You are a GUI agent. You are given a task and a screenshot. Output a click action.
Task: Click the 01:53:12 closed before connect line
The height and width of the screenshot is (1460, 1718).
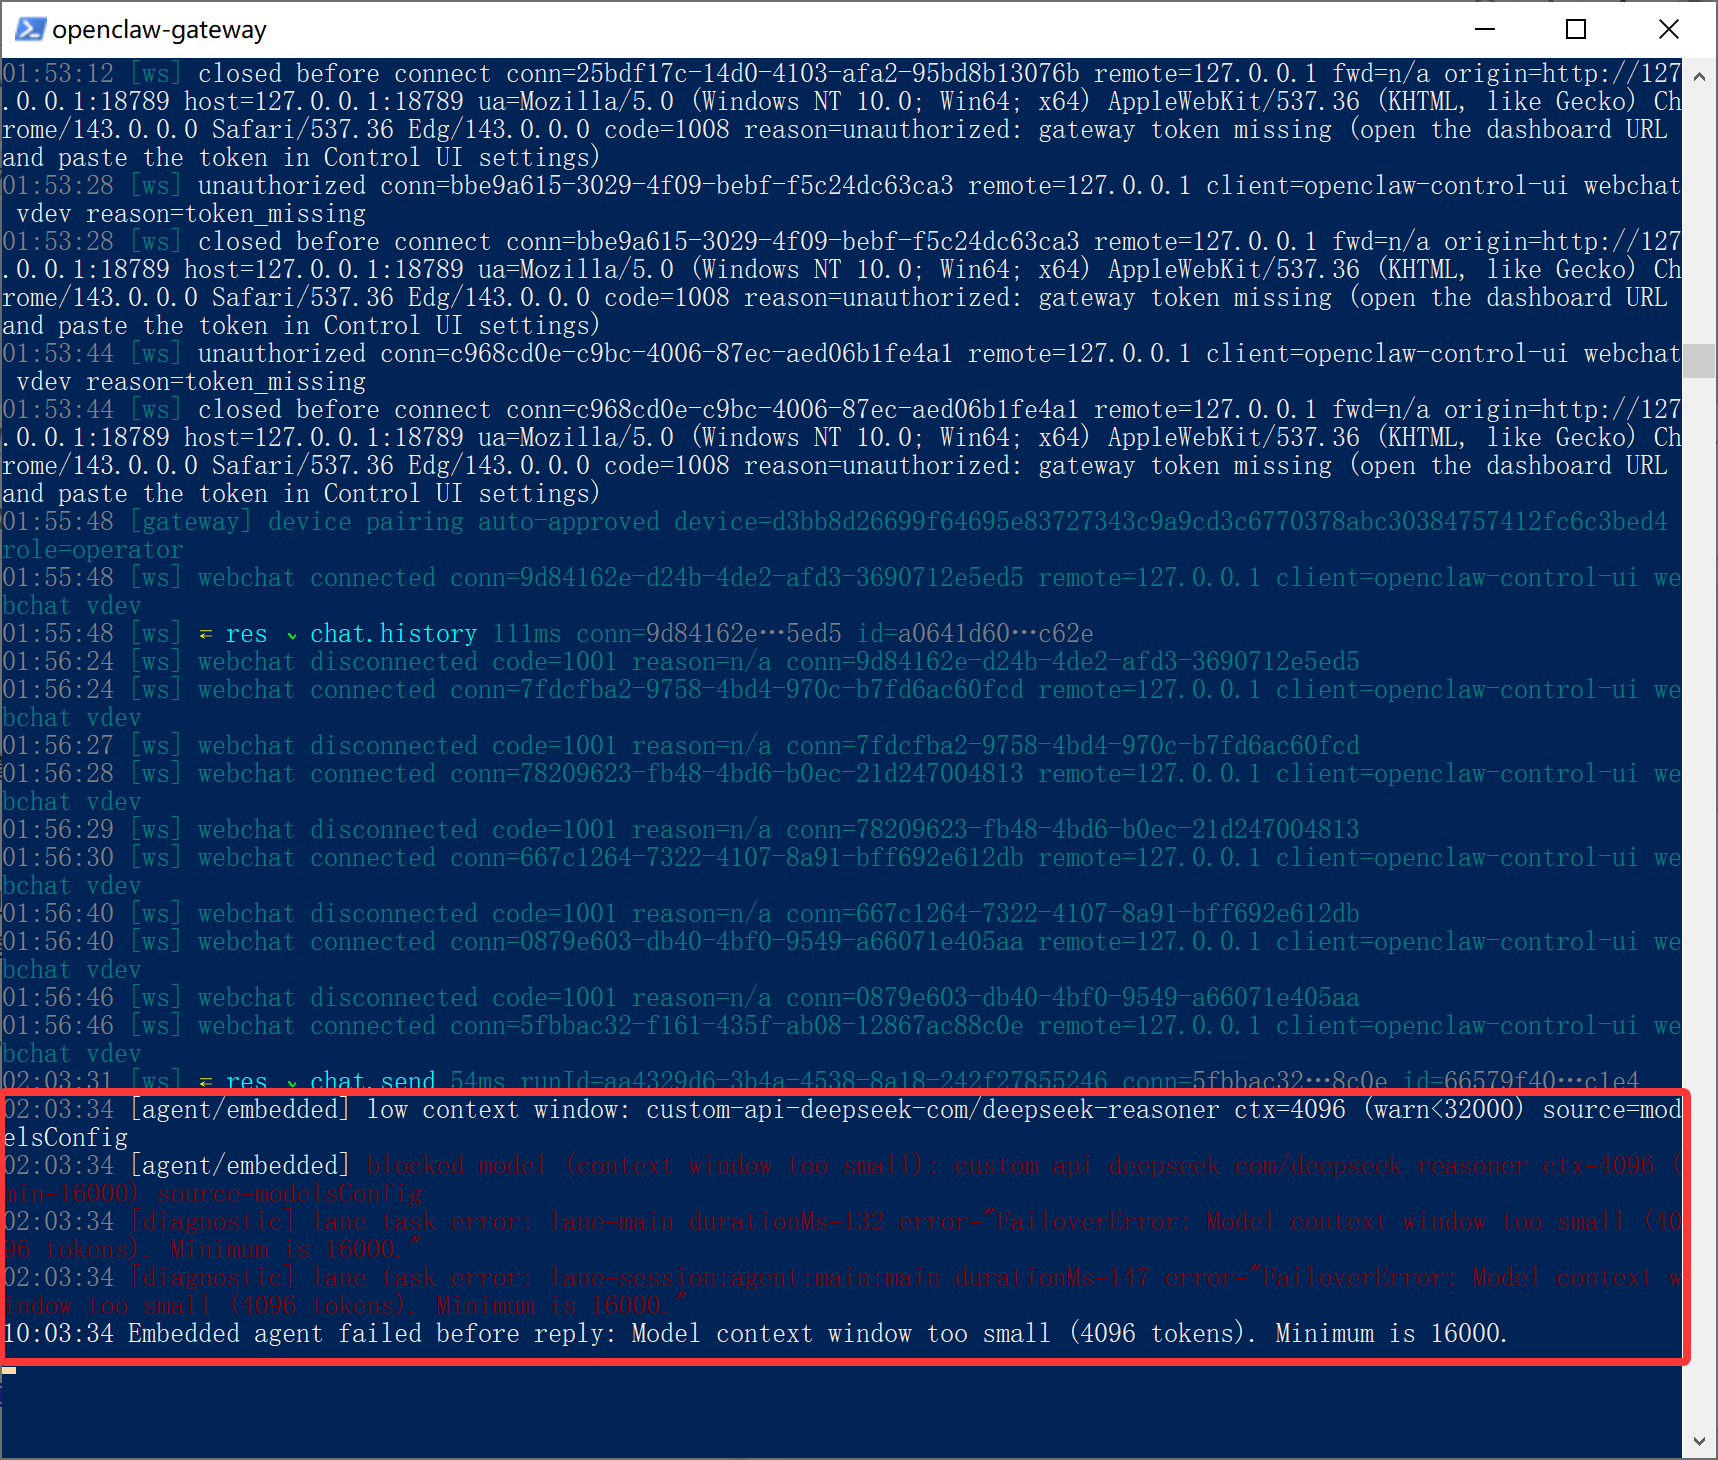(841, 115)
